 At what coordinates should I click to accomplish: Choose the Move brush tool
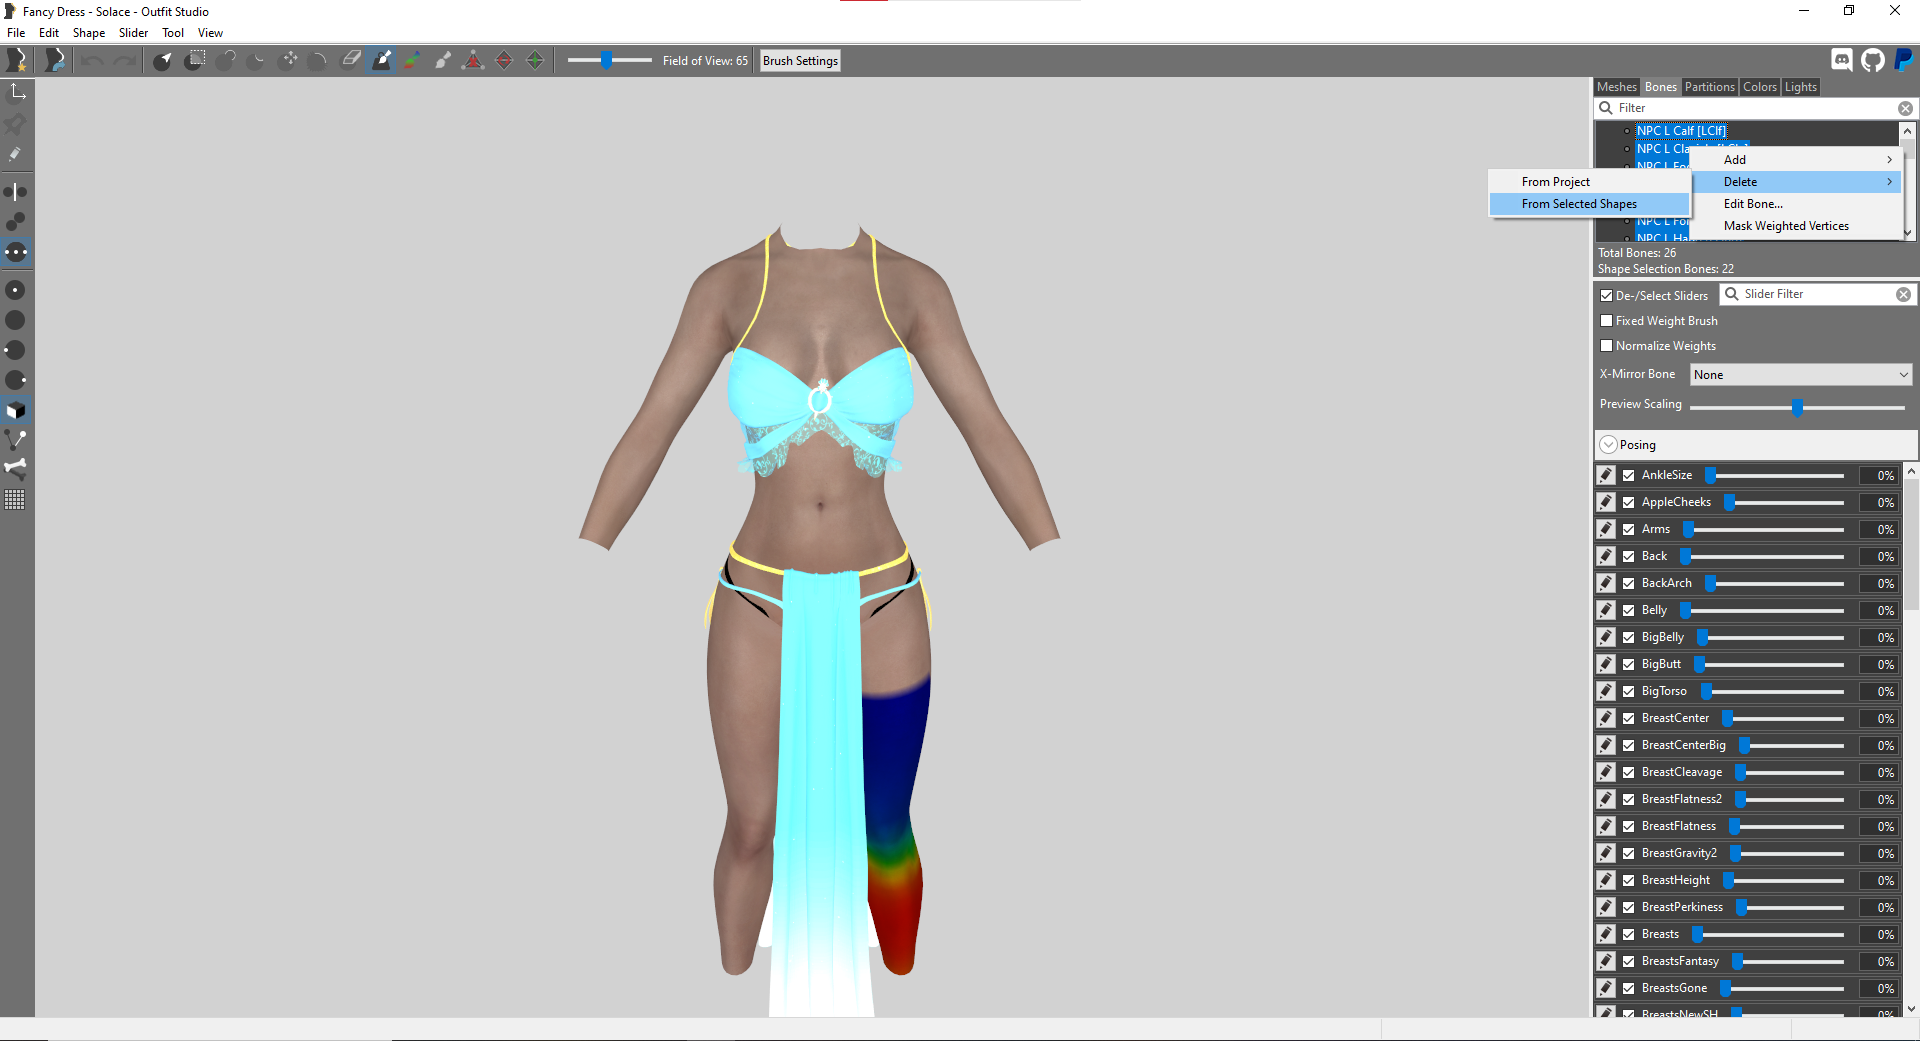289,60
